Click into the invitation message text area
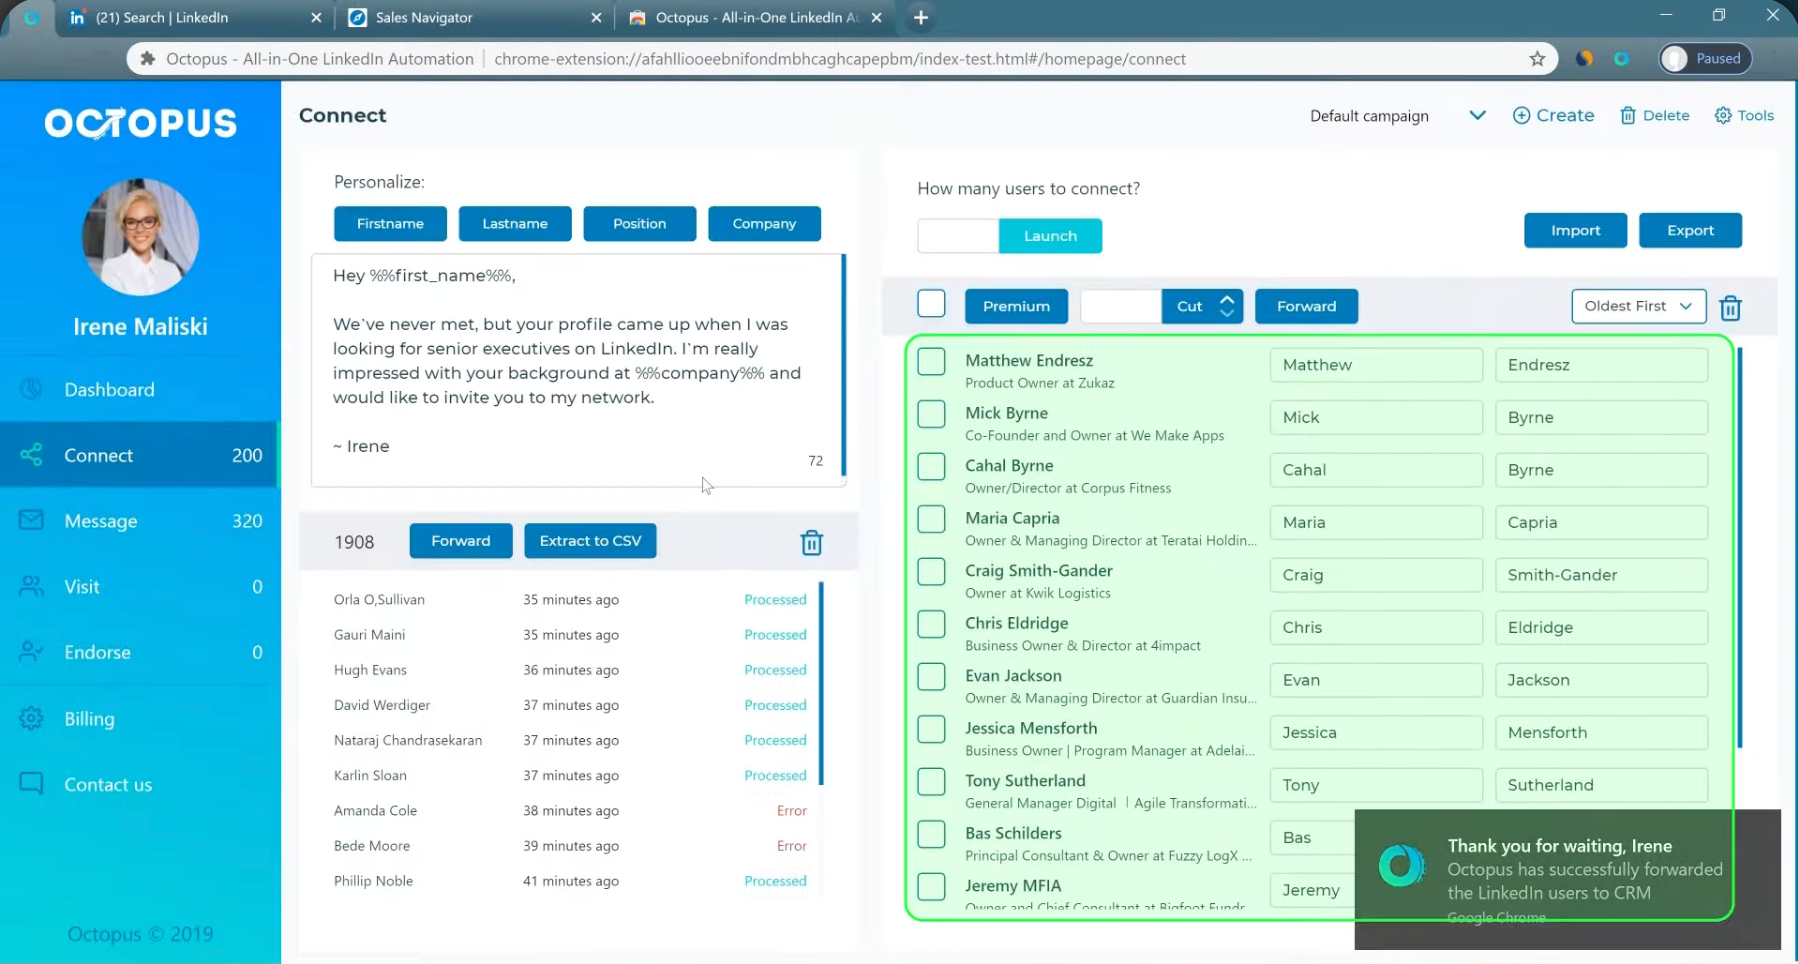 click(579, 370)
